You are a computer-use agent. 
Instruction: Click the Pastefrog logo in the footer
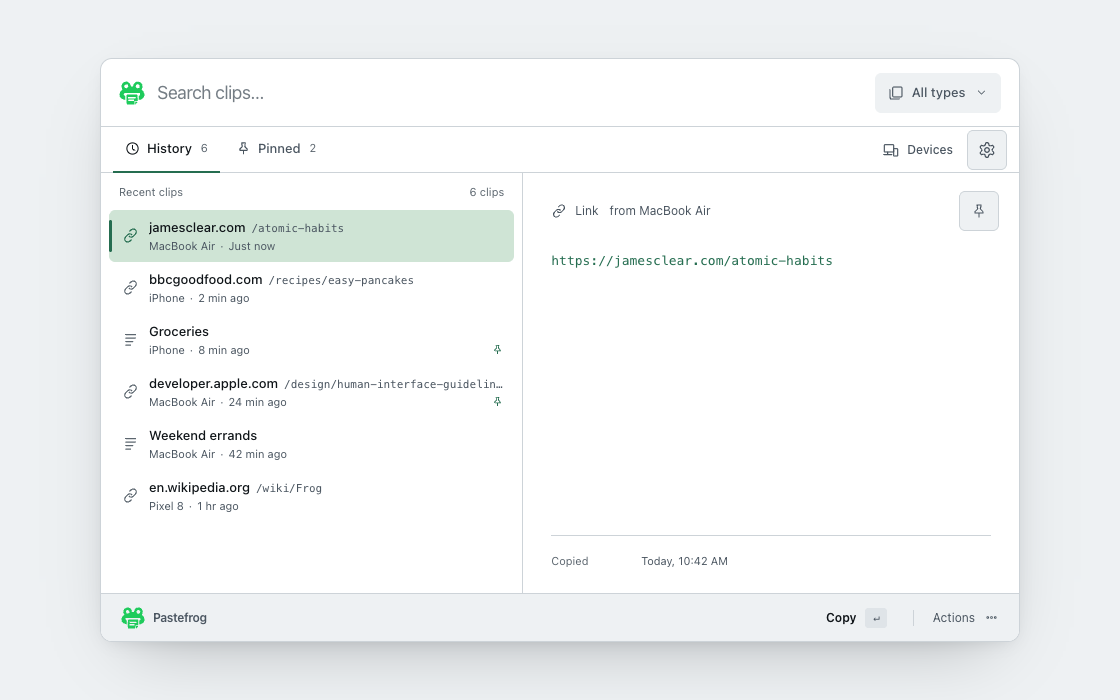tap(133, 618)
